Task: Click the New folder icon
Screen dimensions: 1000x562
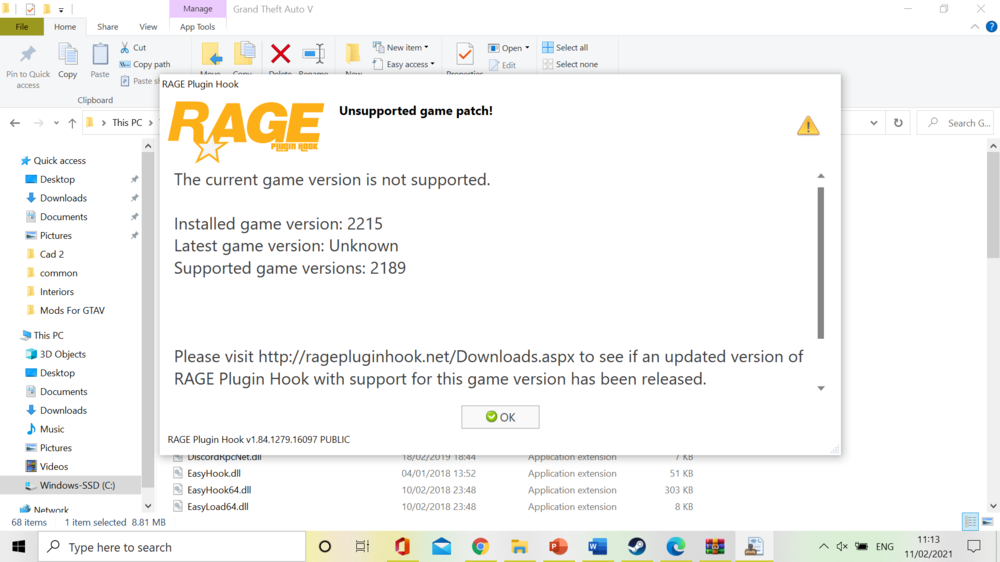Action: pos(353,56)
